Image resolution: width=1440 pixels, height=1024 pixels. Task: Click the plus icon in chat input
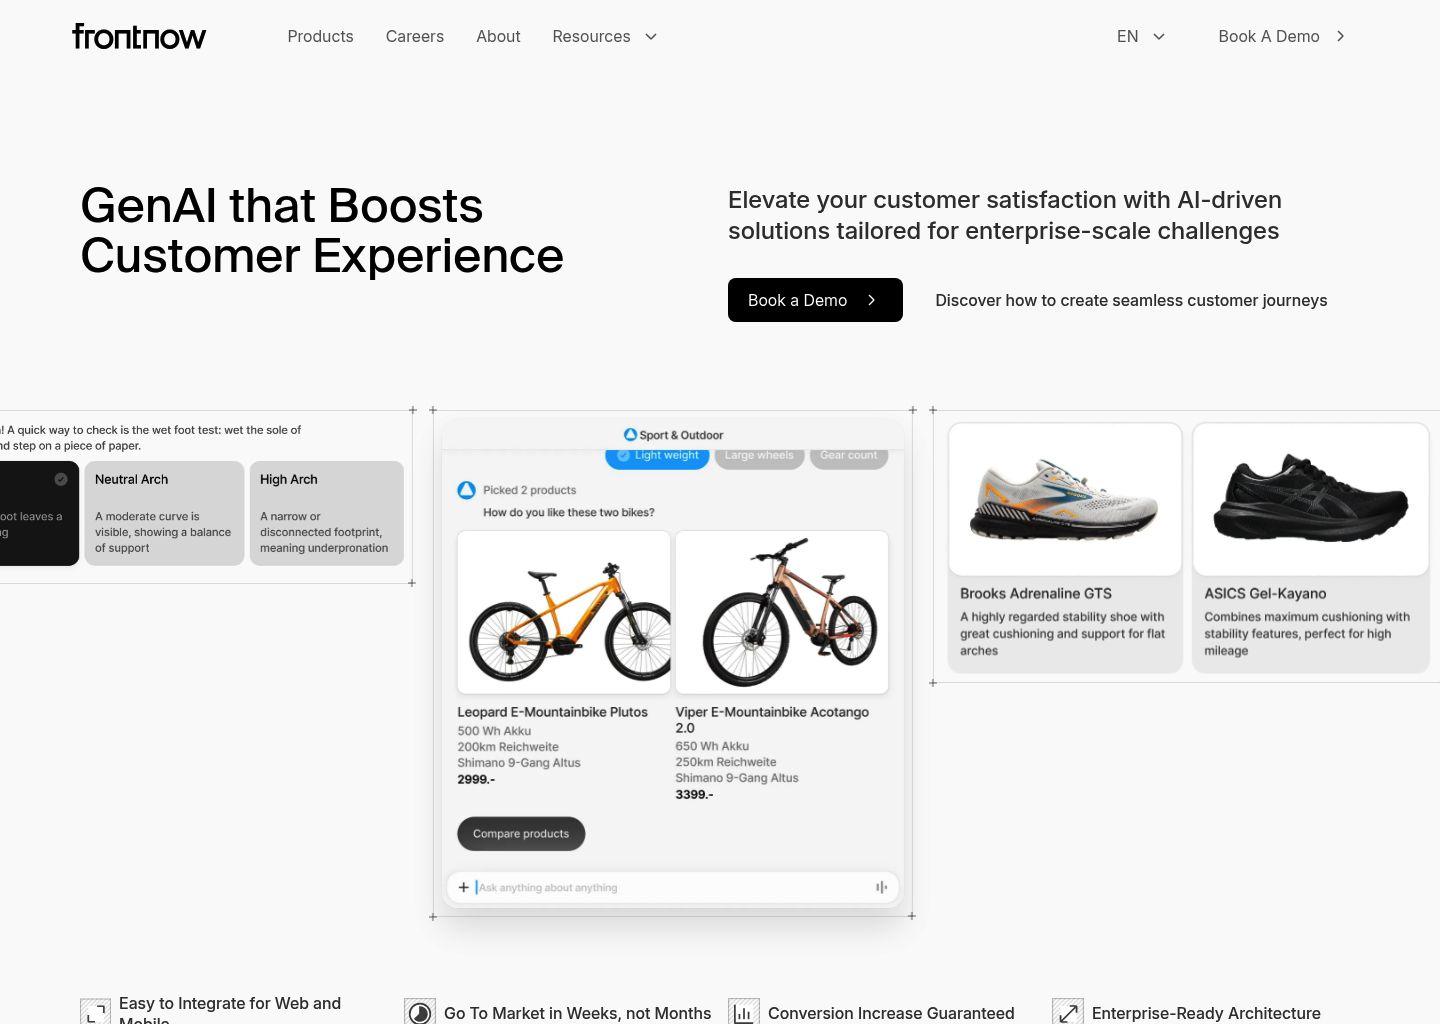(x=463, y=887)
